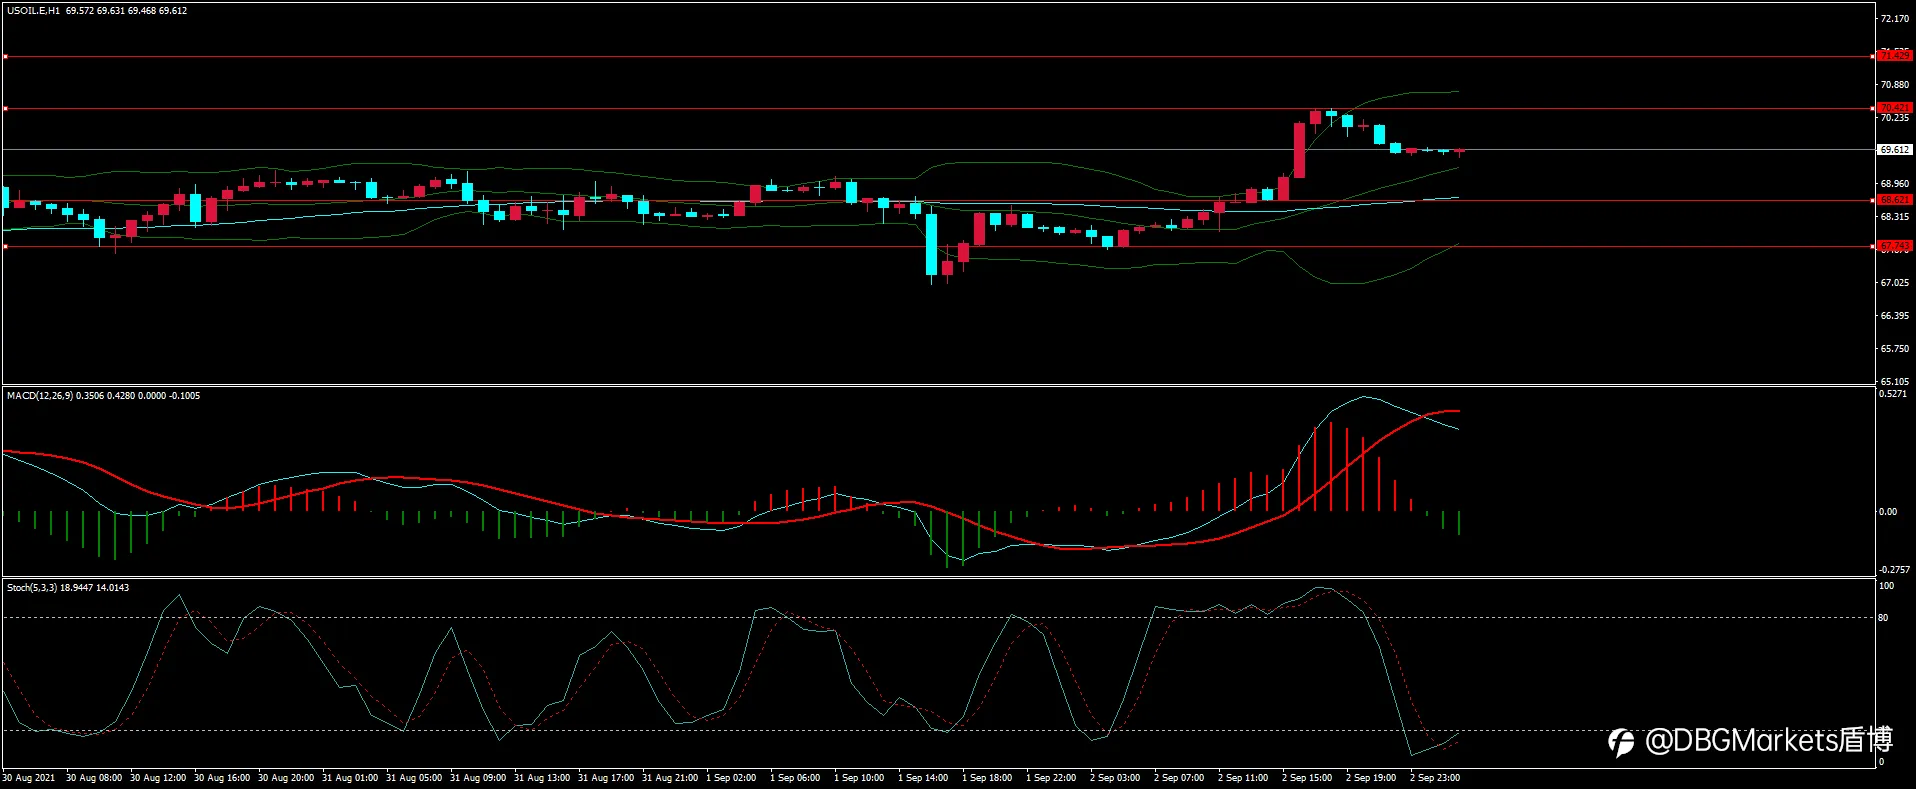The image size is (1916, 789).
Task: Click the 1 Sep 02:00 time label
Action: [731, 778]
